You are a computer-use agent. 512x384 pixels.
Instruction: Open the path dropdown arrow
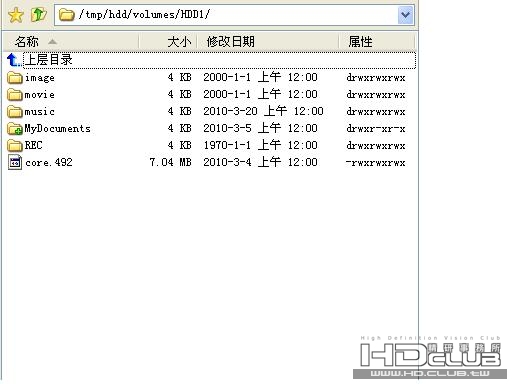[x=405, y=15]
